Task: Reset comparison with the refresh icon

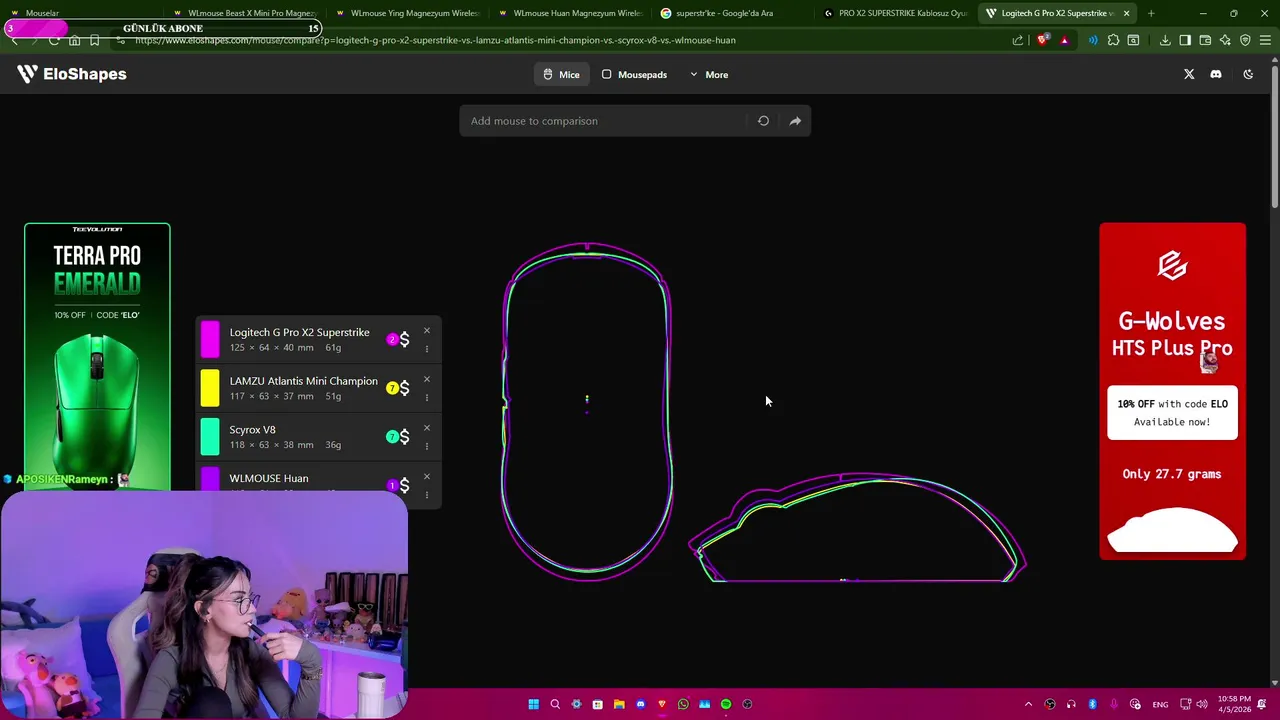Action: (x=763, y=121)
